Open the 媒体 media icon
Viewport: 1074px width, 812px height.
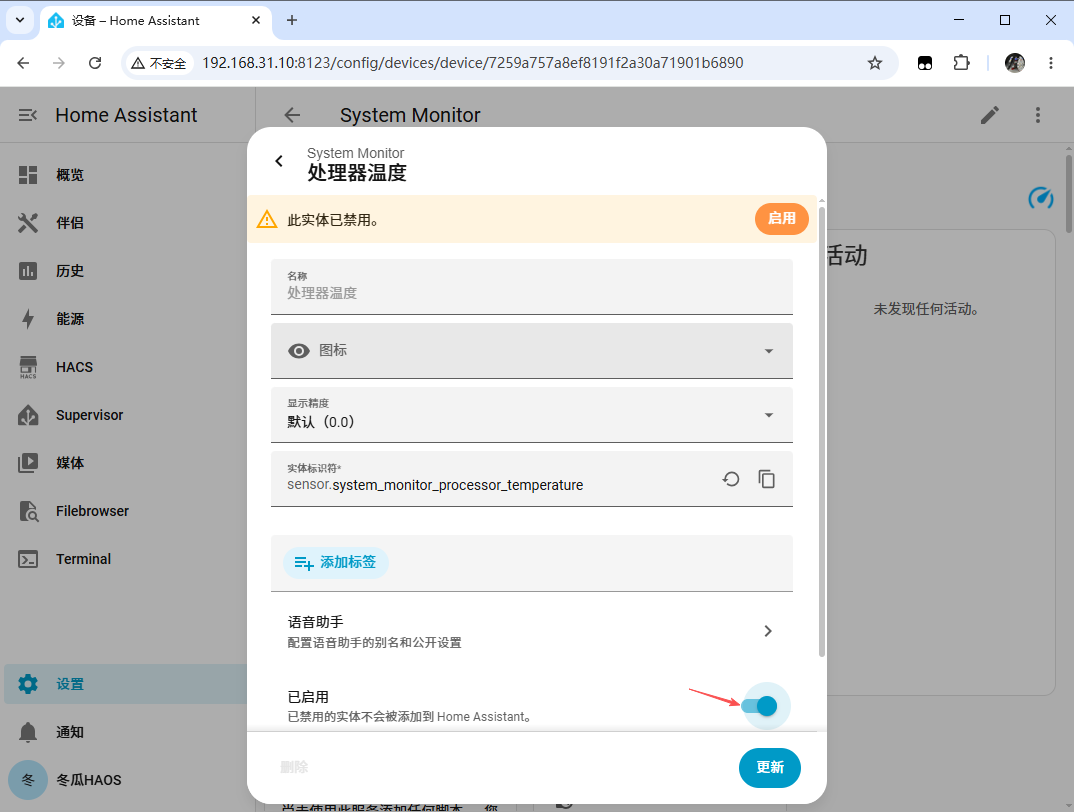click(28, 463)
